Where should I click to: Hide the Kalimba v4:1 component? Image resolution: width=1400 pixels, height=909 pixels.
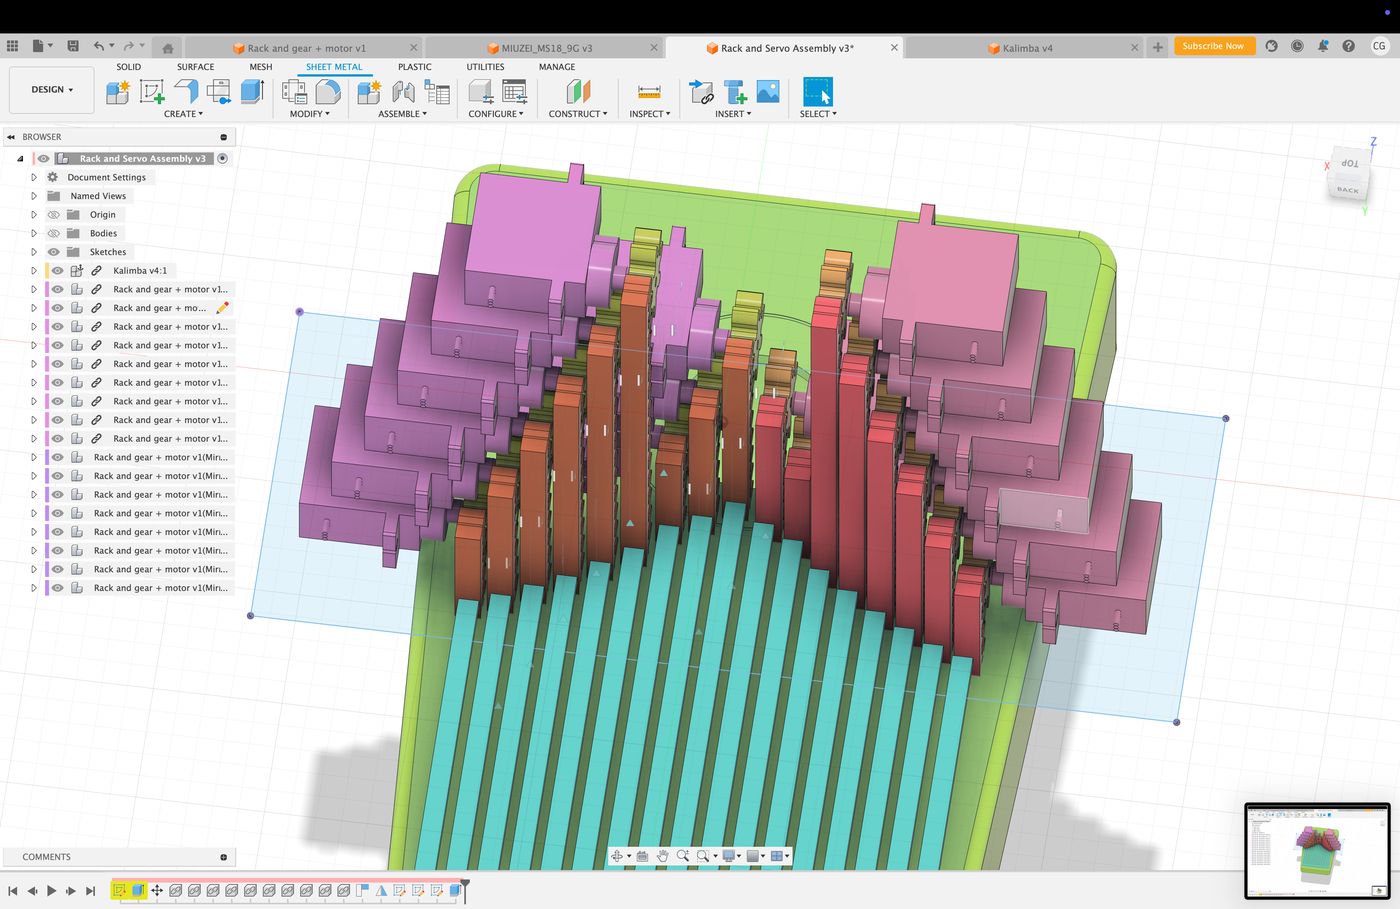tap(58, 271)
